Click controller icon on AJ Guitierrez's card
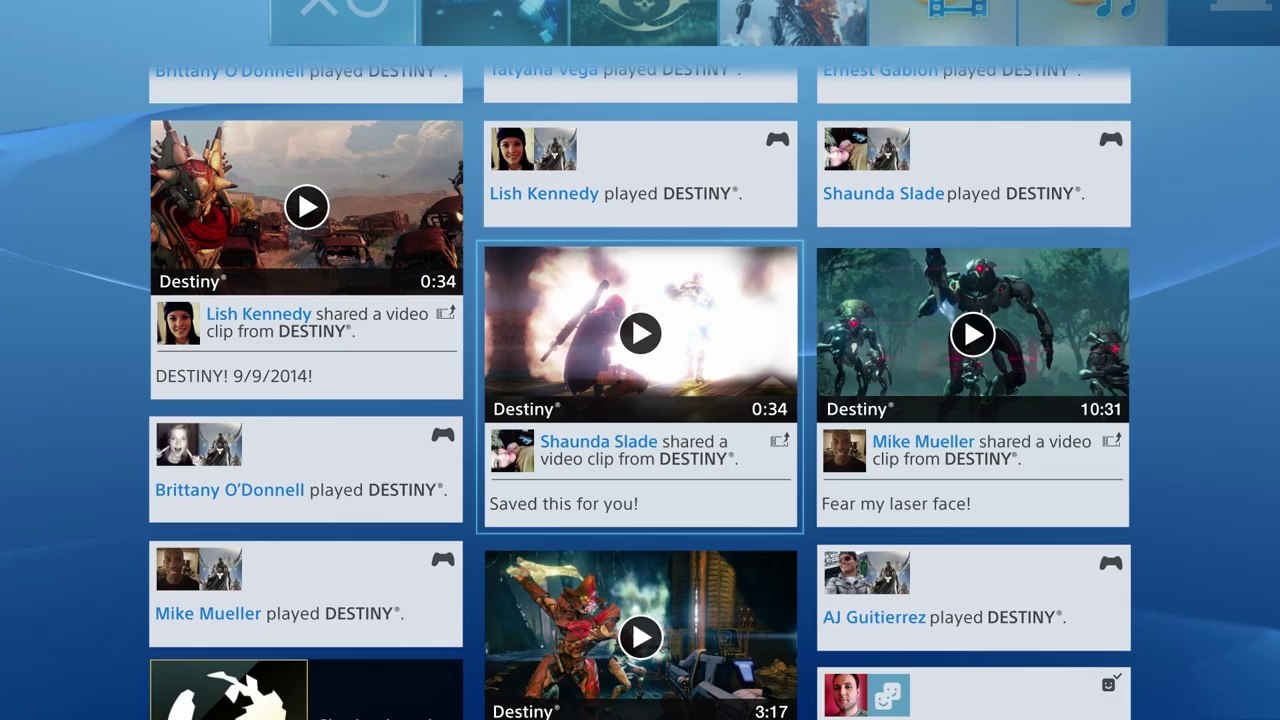 click(x=1111, y=563)
